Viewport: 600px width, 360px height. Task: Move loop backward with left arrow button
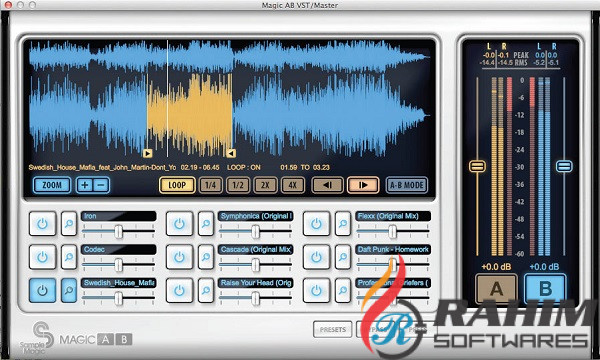tap(328, 185)
